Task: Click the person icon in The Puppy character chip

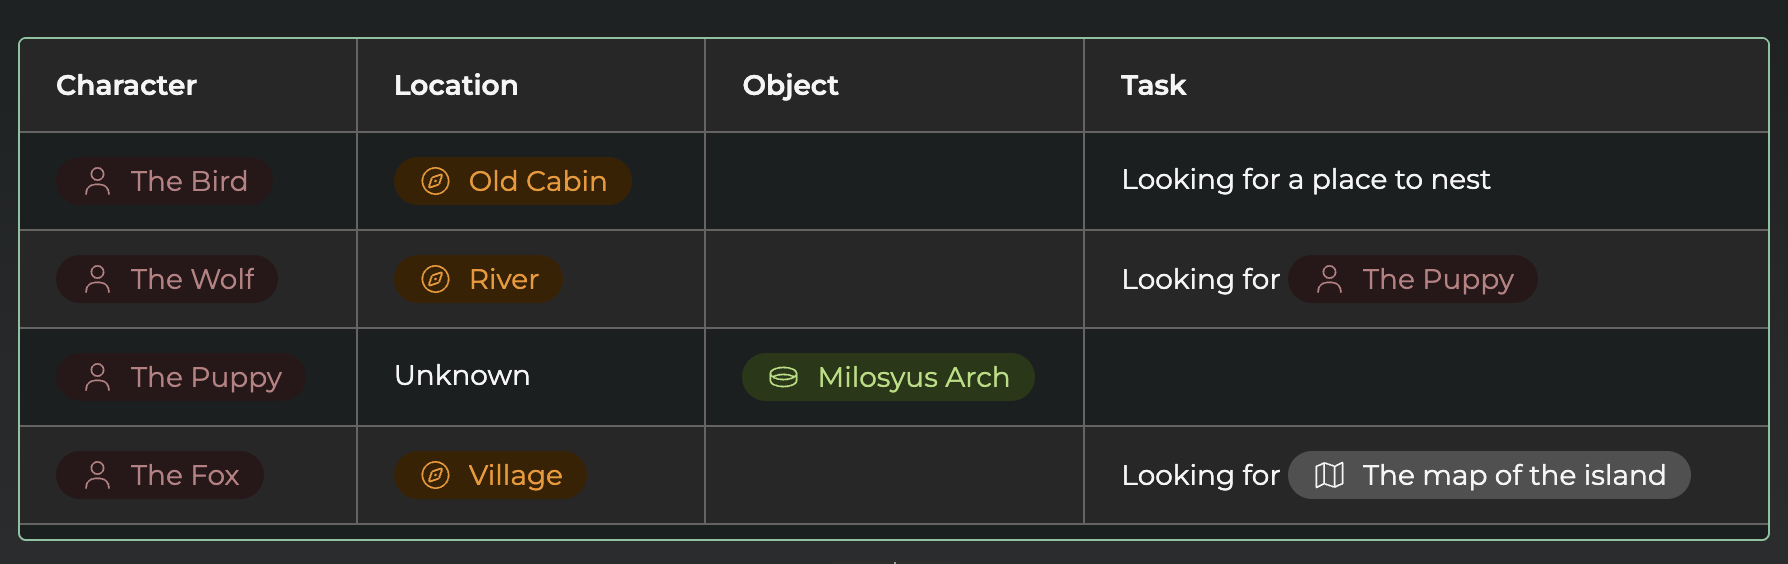Action: (98, 377)
